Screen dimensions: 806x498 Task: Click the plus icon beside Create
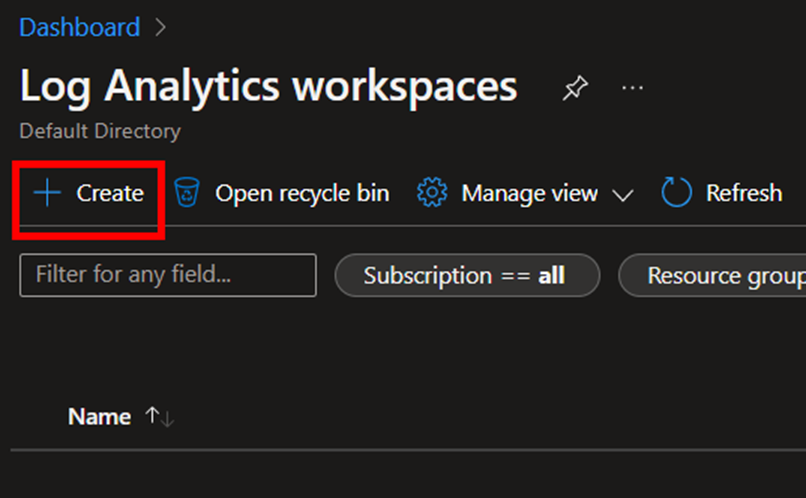(47, 193)
